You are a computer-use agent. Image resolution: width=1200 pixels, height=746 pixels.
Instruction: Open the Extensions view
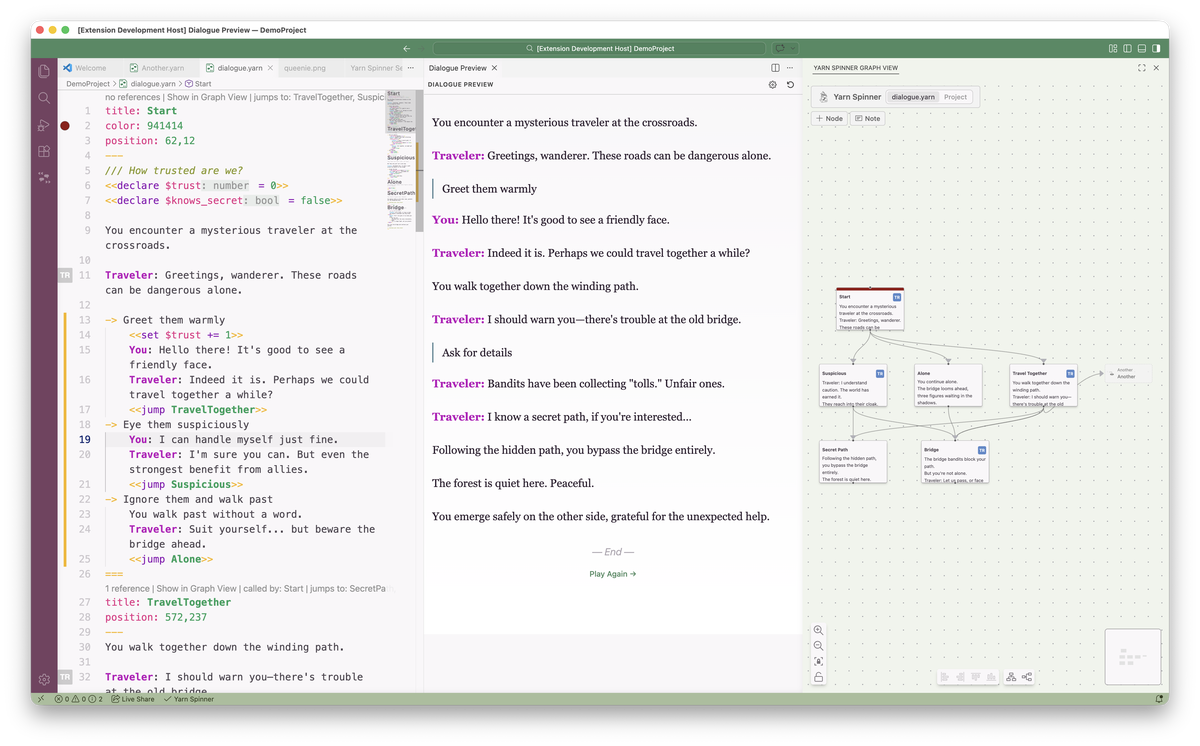coord(44,151)
